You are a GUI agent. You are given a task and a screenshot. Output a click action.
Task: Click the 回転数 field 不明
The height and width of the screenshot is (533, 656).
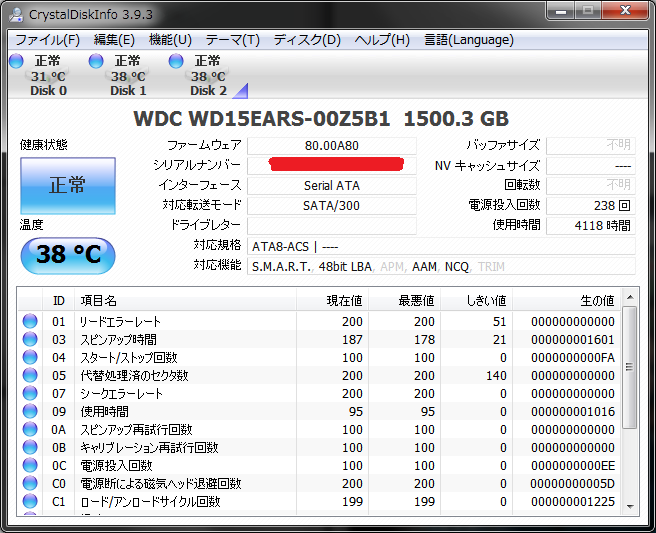coord(591,185)
